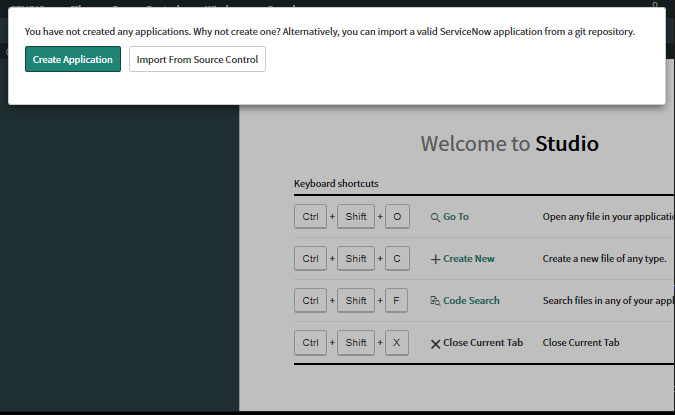
Task: Click the 'Open any file in your' description
Action: [x=608, y=217]
